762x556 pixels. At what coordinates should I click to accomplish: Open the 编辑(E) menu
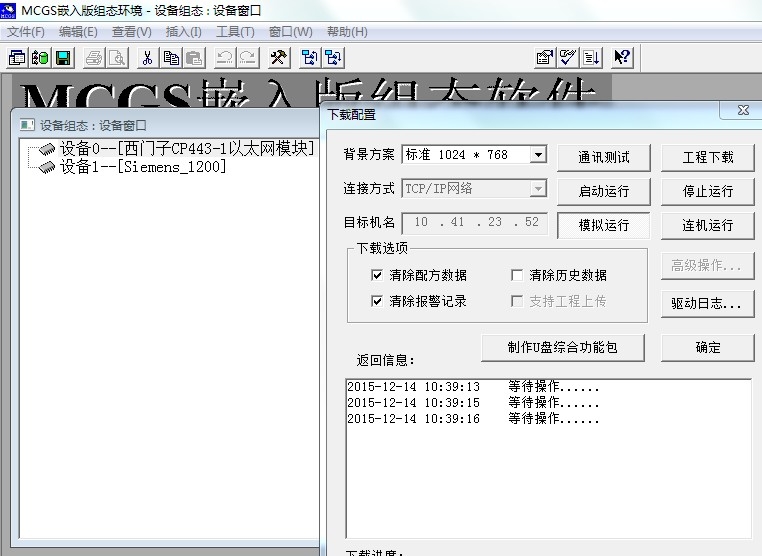point(78,32)
